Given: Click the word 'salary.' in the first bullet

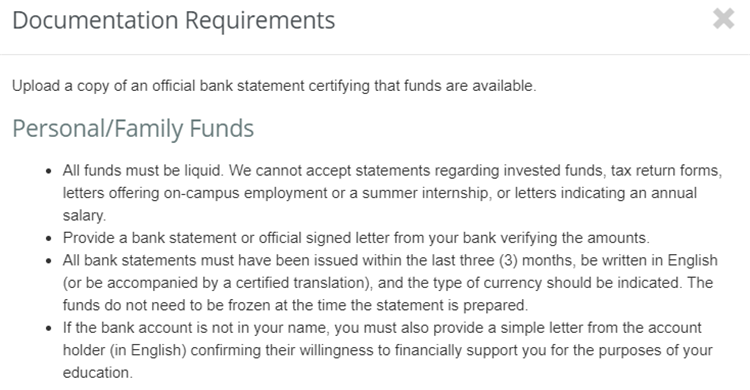Looking at the screenshot, I should pyautogui.click(x=84, y=215).
